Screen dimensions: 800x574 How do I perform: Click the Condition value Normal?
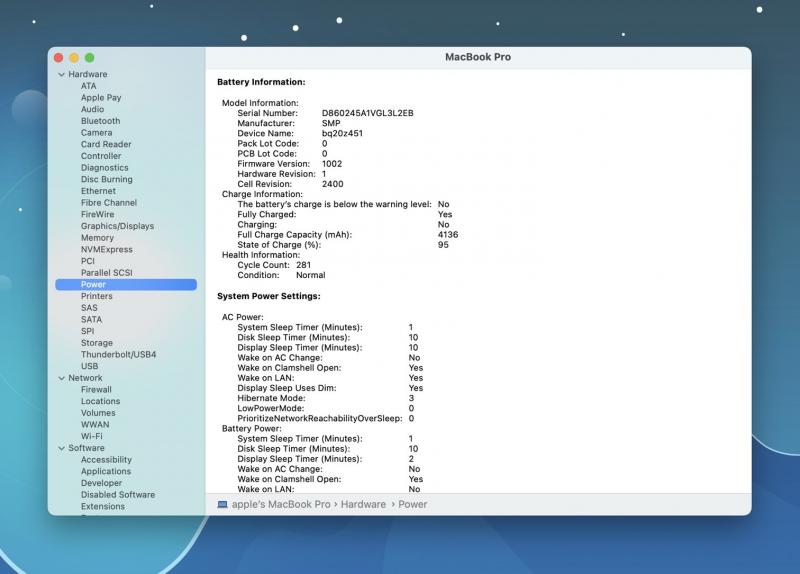coord(310,276)
